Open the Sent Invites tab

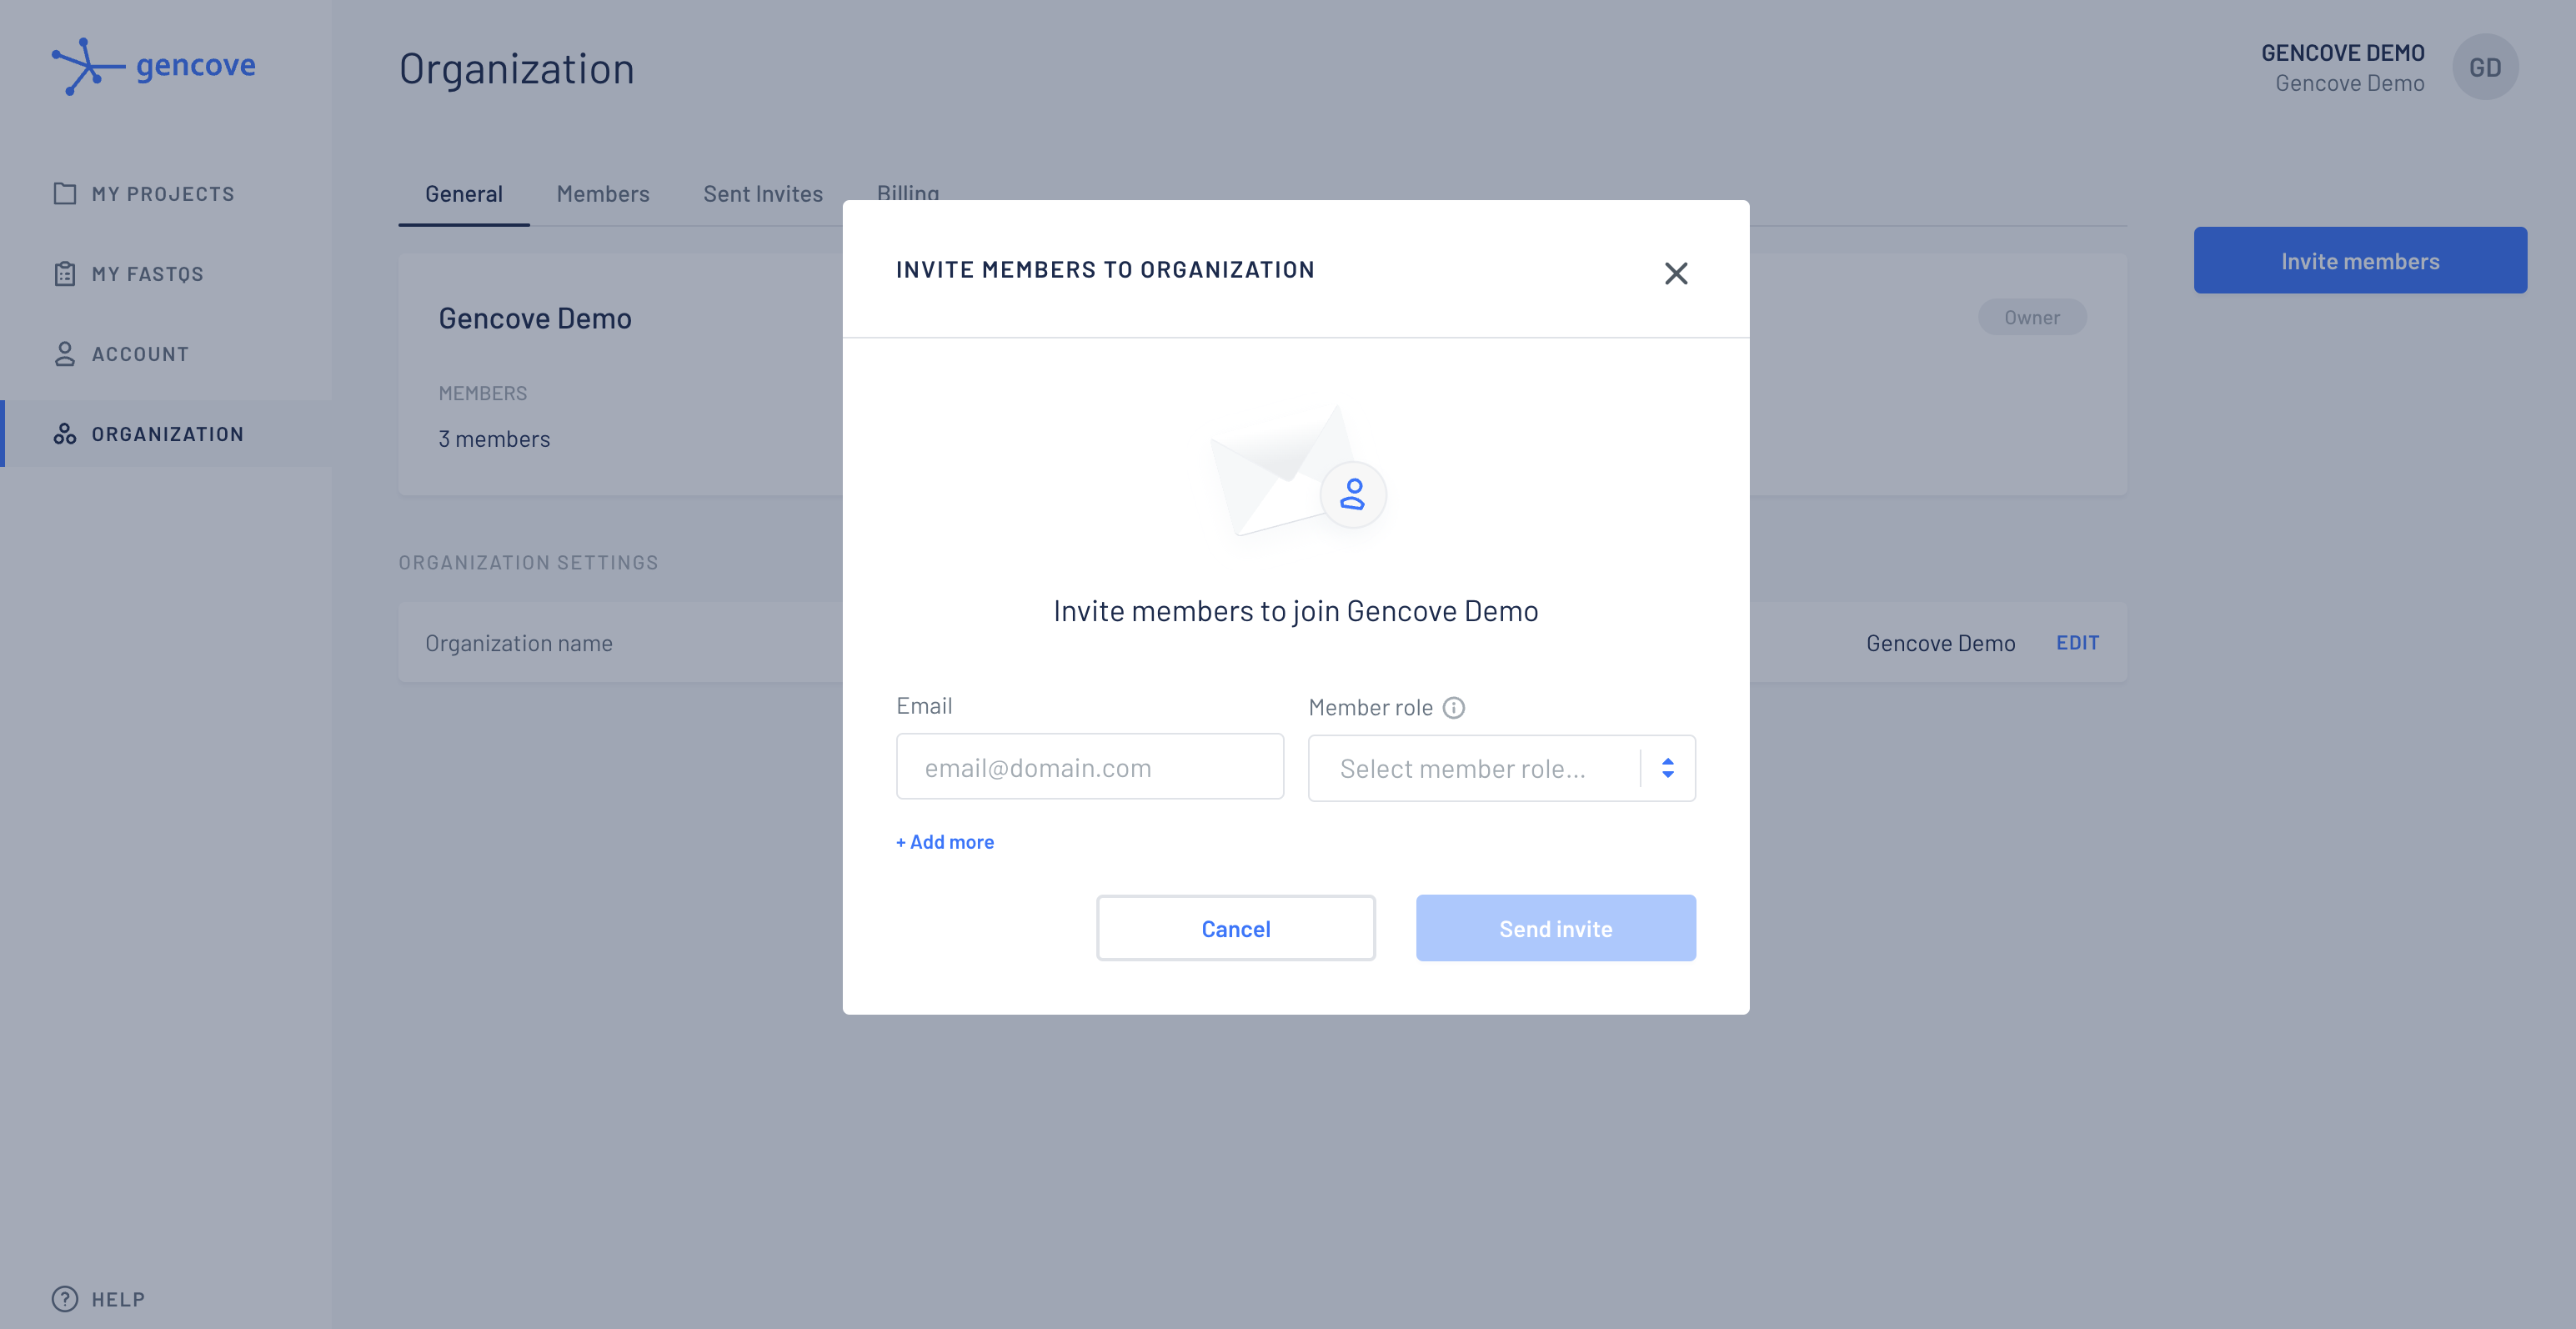coord(763,194)
